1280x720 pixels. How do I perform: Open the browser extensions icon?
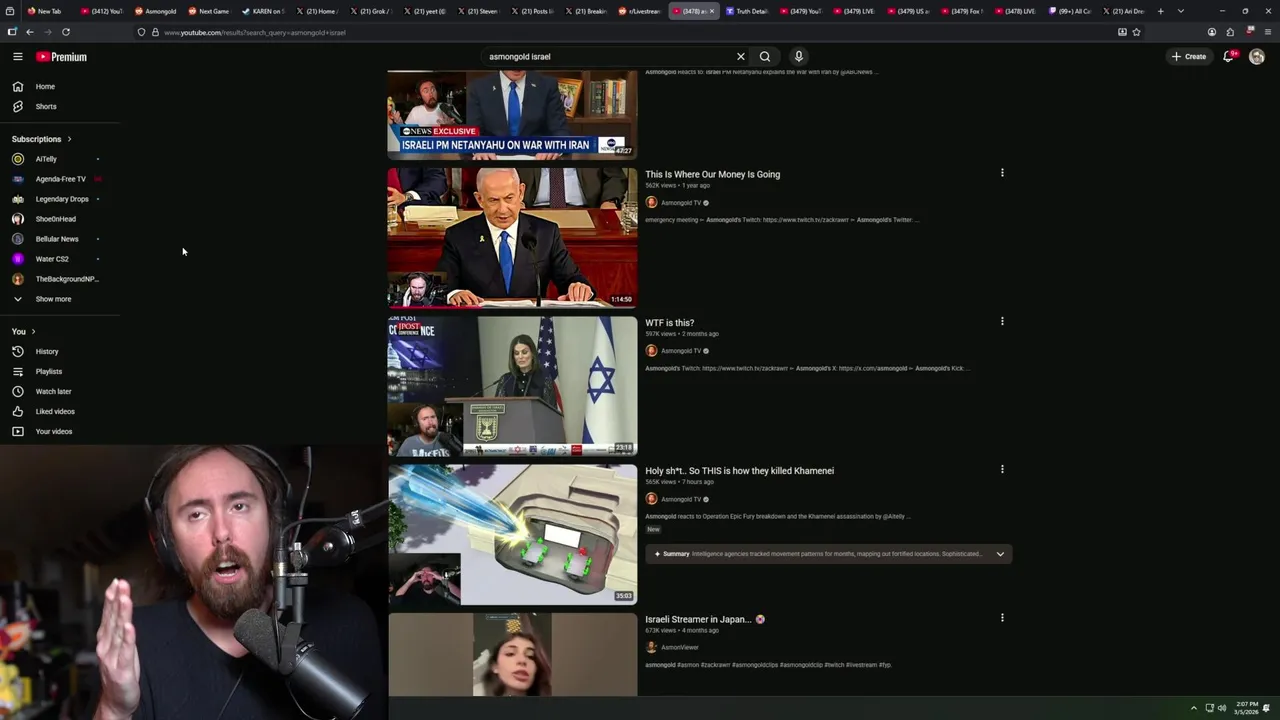point(1230,32)
